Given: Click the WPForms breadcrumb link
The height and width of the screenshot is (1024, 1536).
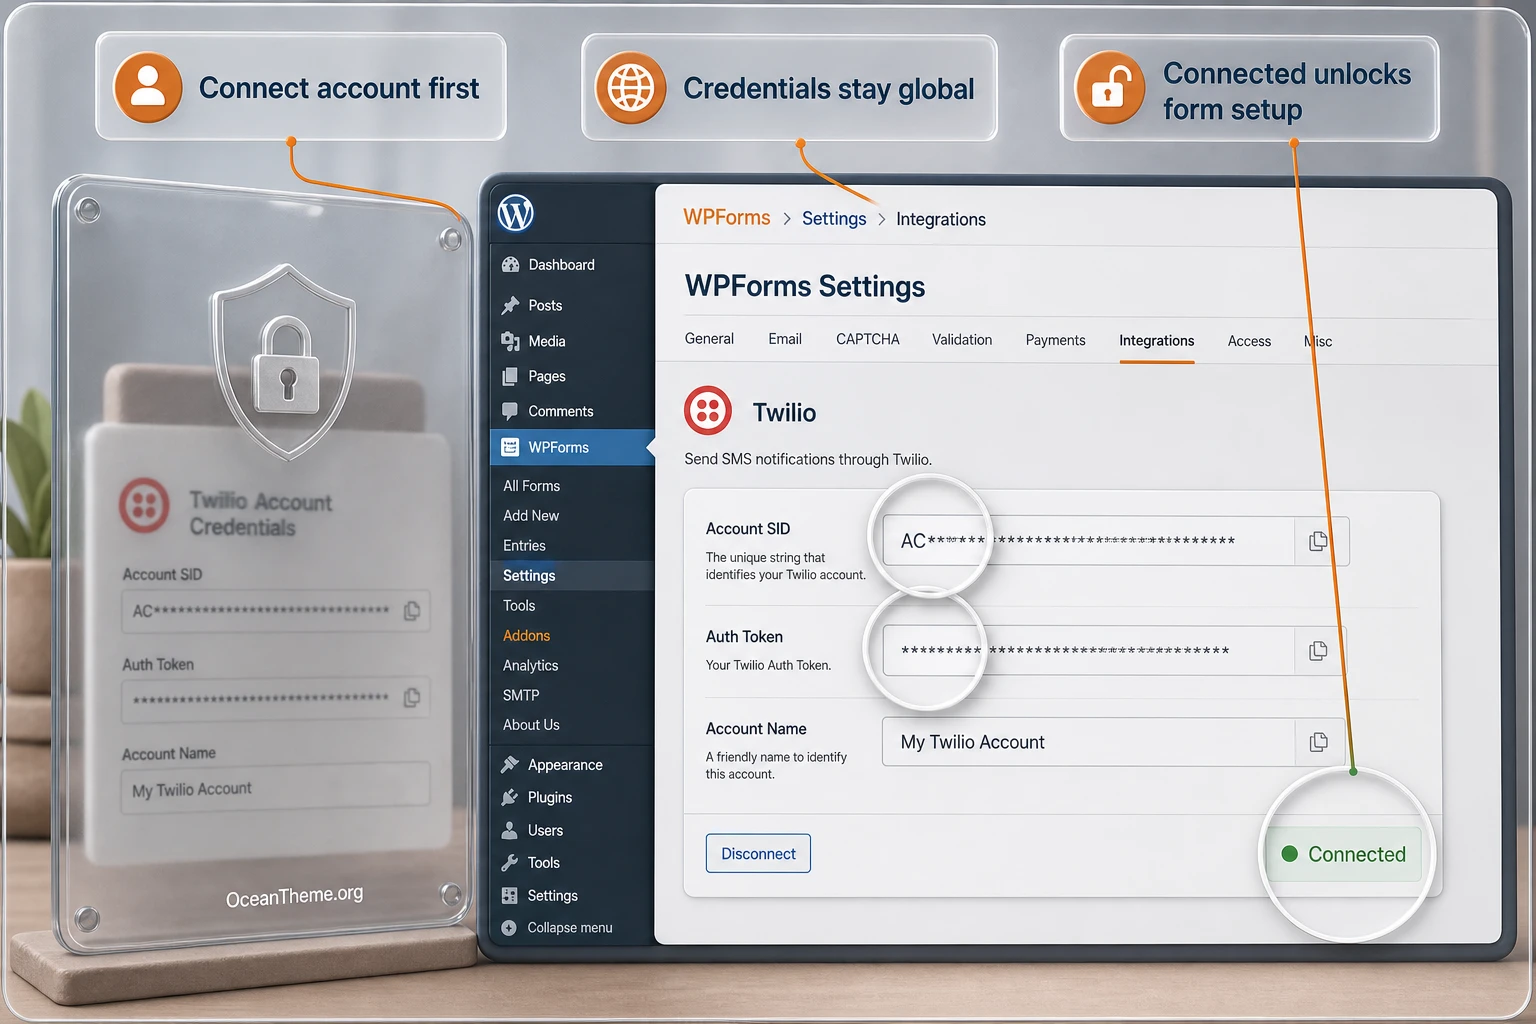Looking at the screenshot, I should [x=727, y=217].
